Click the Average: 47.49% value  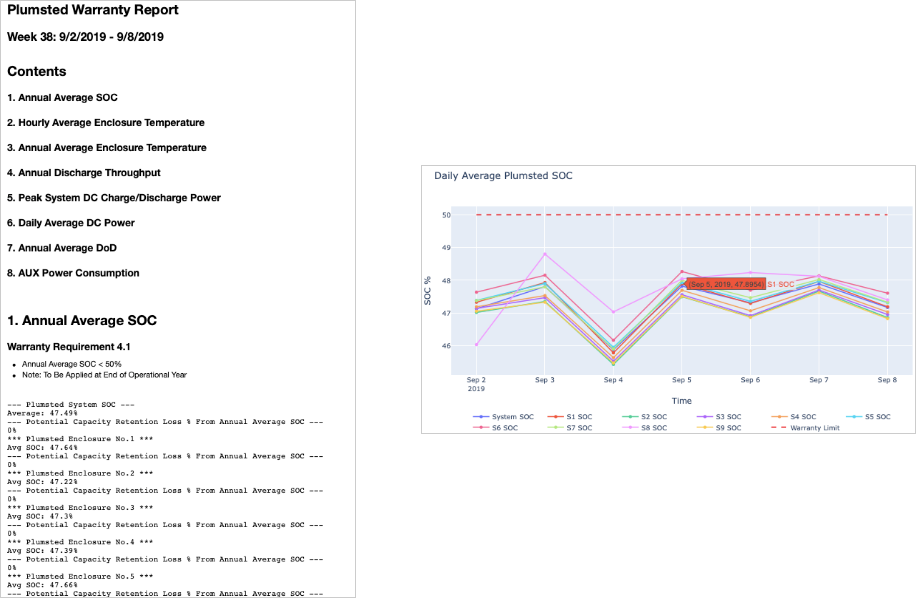pyautogui.click(x=42, y=413)
